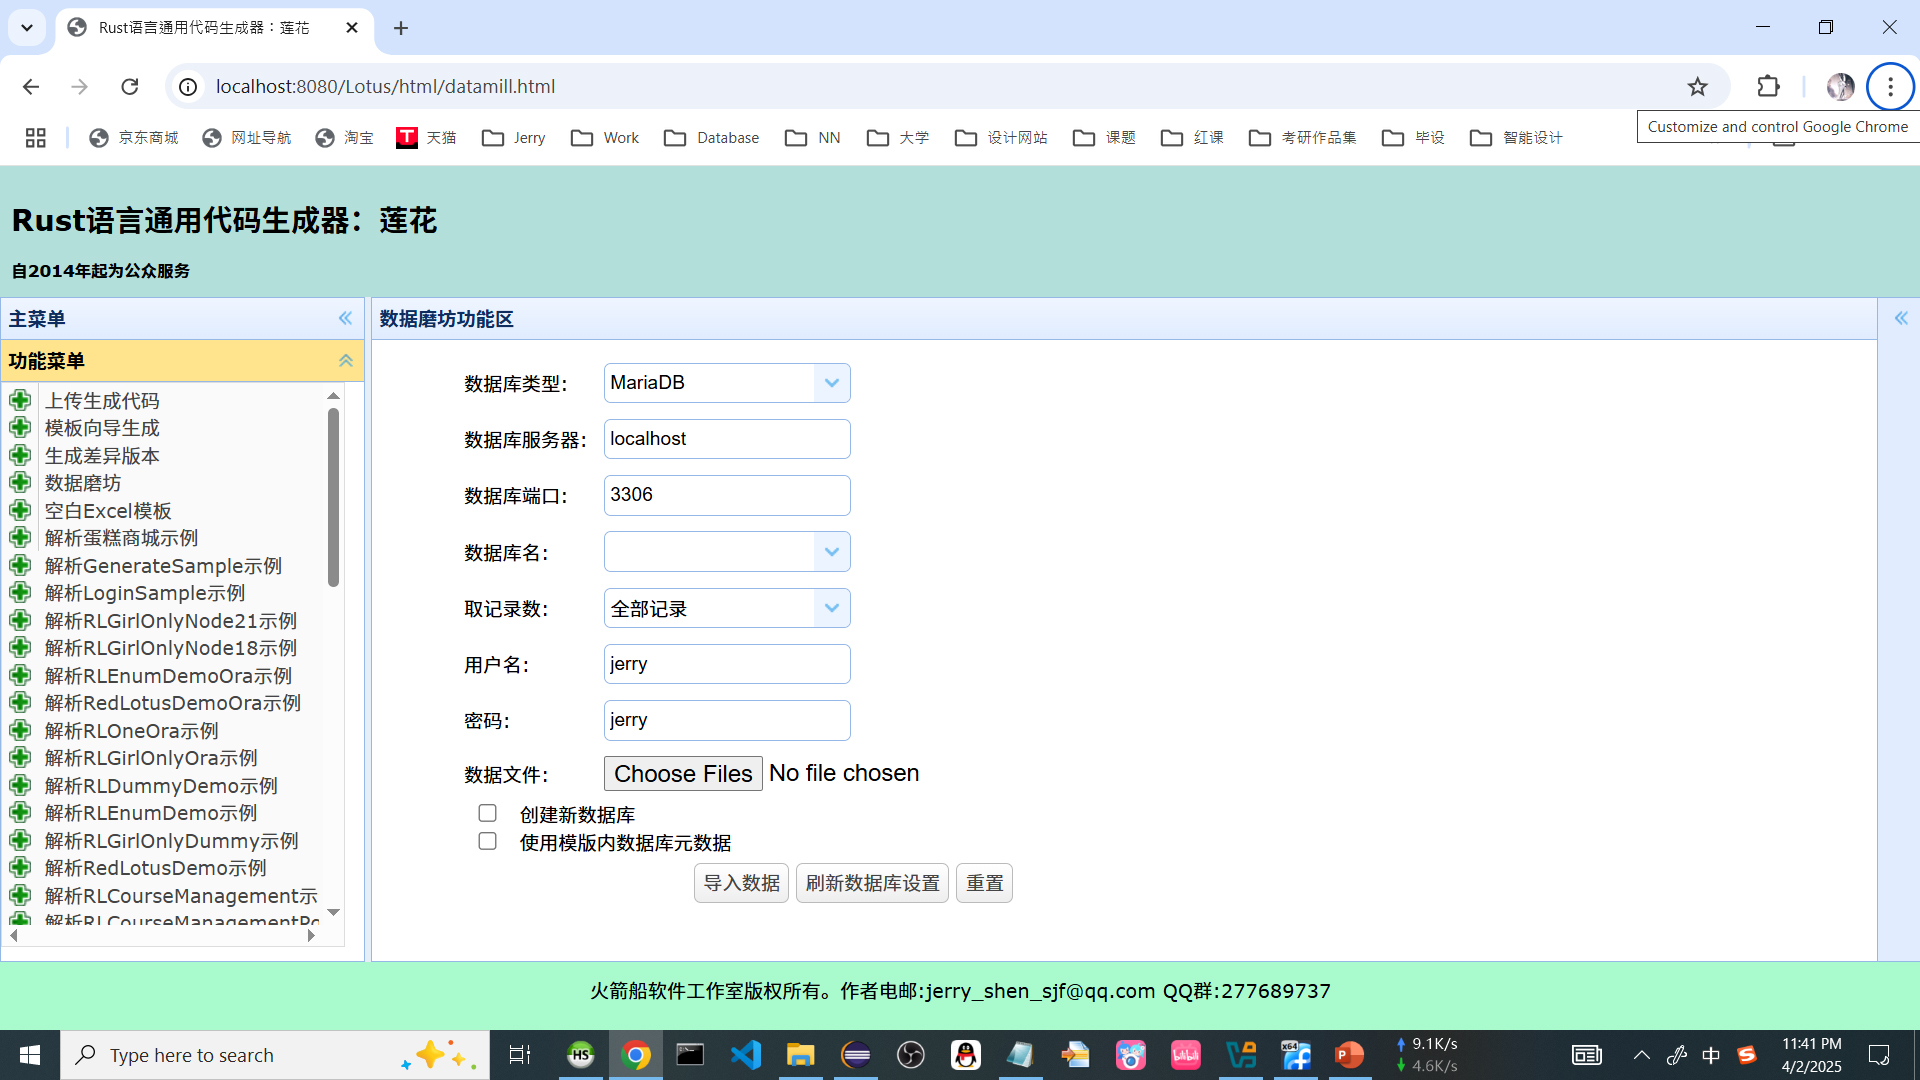The width and height of the screenshot is (1920, 1080).
Task: Click the green plus icon beside 上传生成代码
Action: [20, 401]
